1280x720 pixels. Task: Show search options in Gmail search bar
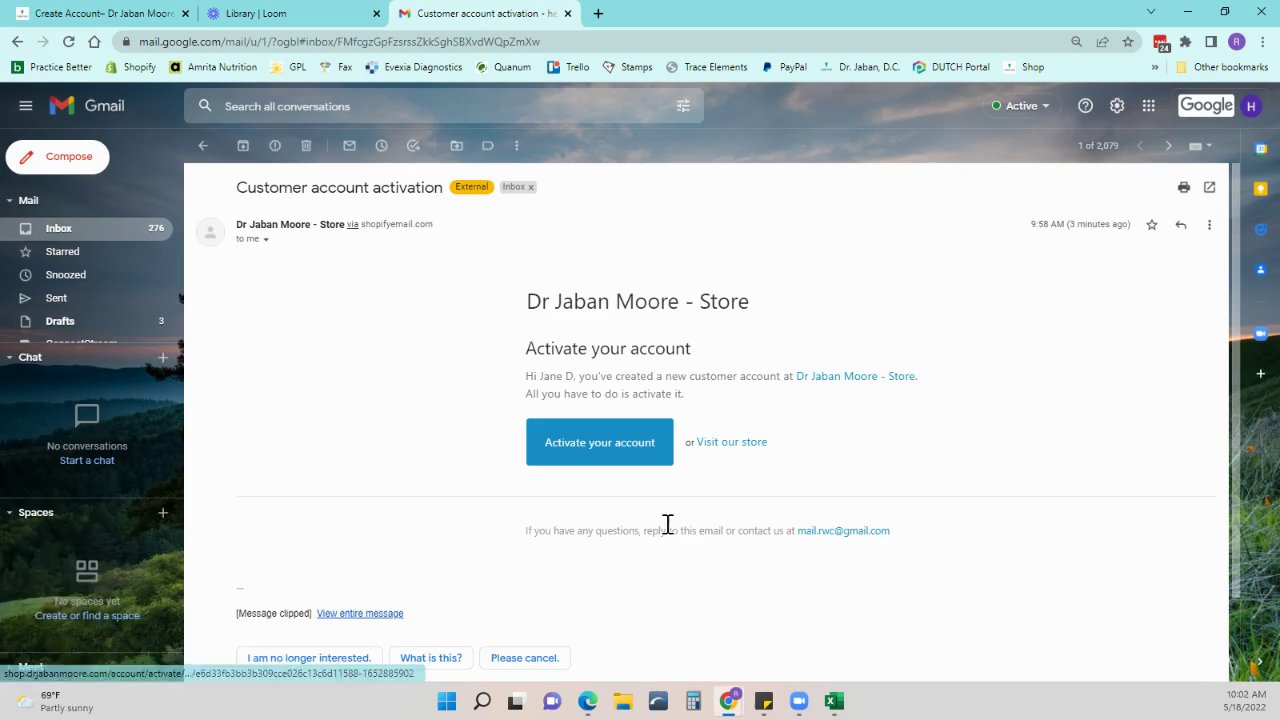tap(683, 106)
